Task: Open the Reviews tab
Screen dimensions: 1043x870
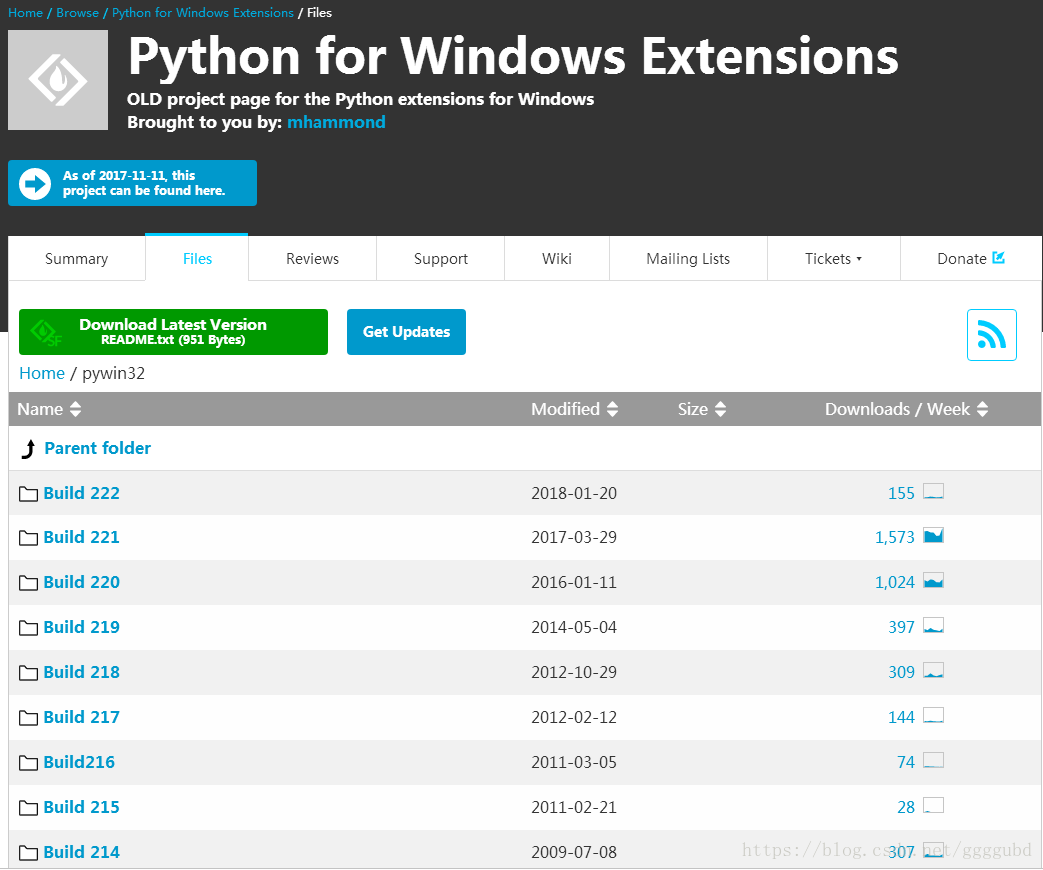Action: tap(311, 258)
